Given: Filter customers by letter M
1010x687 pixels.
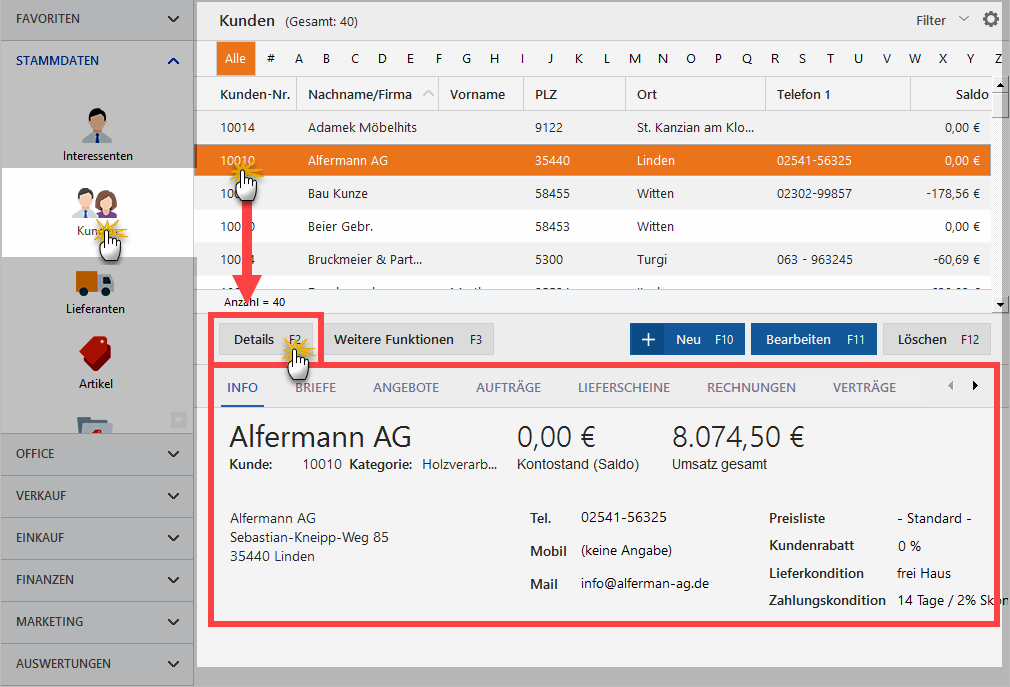Looking at the screenshot, I should [634, 59].
